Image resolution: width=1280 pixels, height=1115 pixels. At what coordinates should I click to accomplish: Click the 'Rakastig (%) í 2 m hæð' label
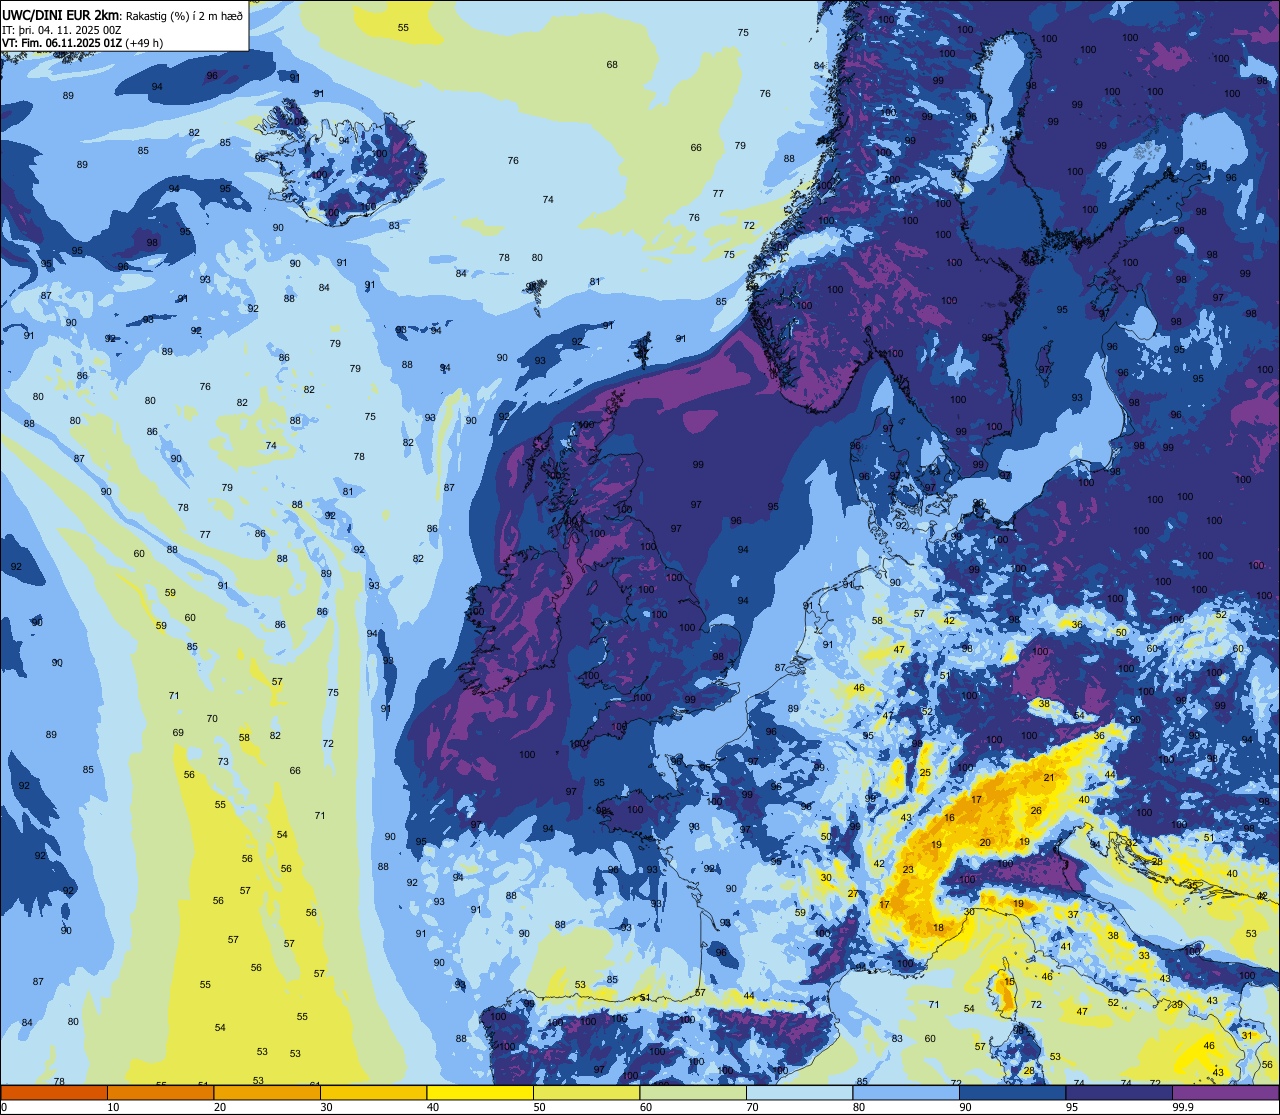(184, 15)
